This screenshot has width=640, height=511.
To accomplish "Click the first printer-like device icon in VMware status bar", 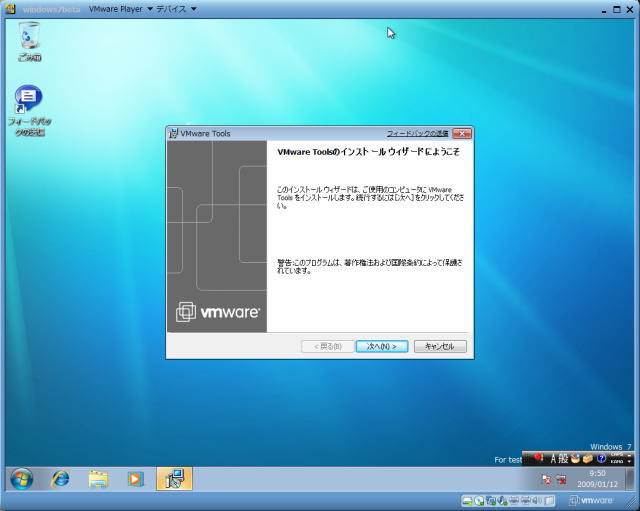I will (x=514, y=500).
